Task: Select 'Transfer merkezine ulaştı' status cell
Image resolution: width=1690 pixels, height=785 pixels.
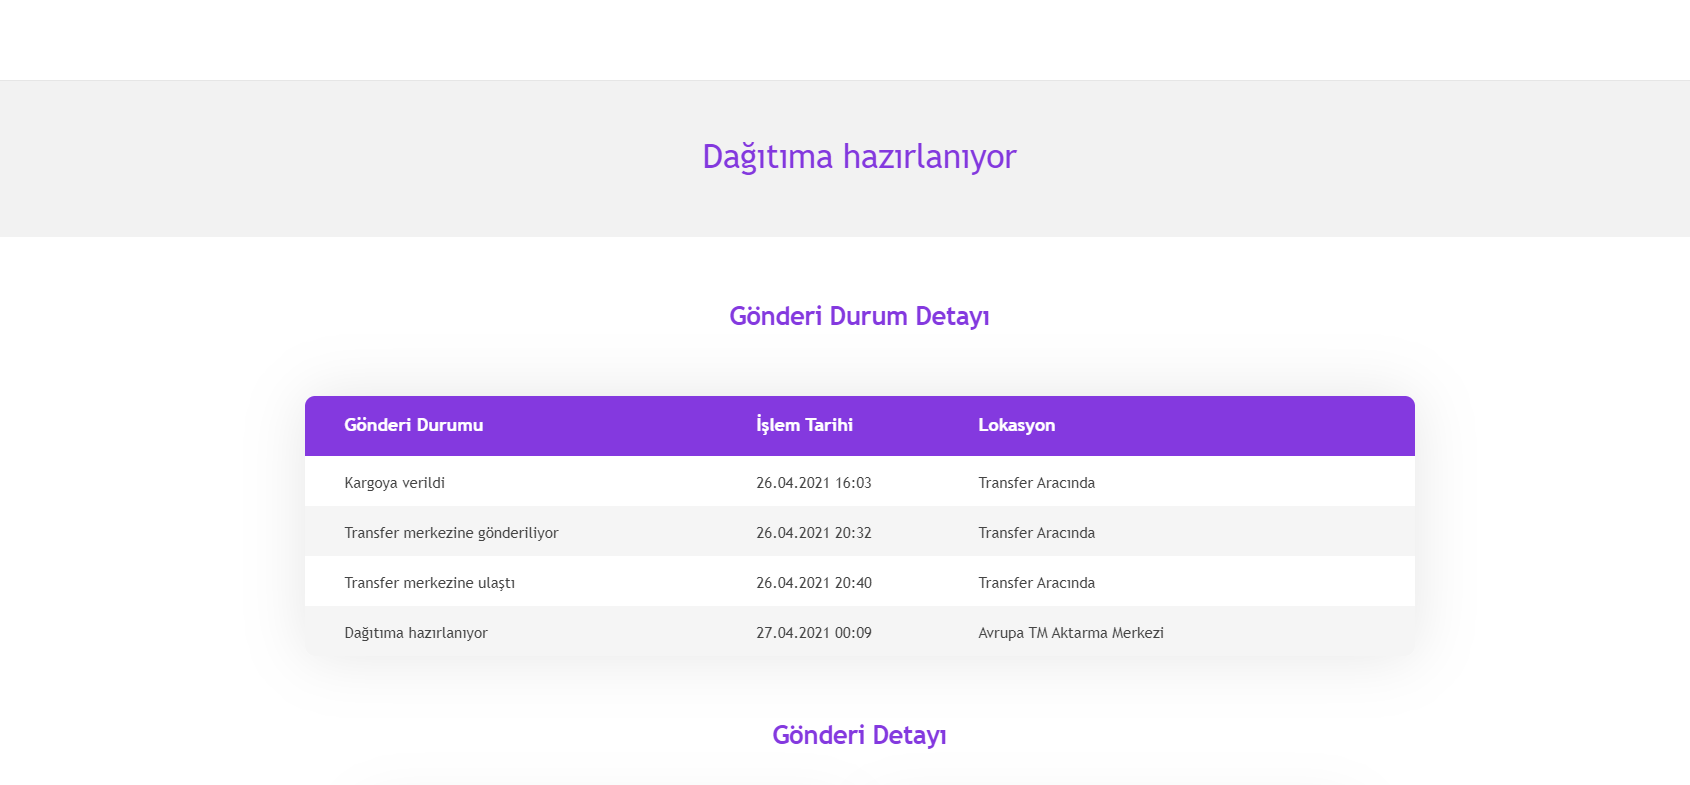Action: (430, 583)
